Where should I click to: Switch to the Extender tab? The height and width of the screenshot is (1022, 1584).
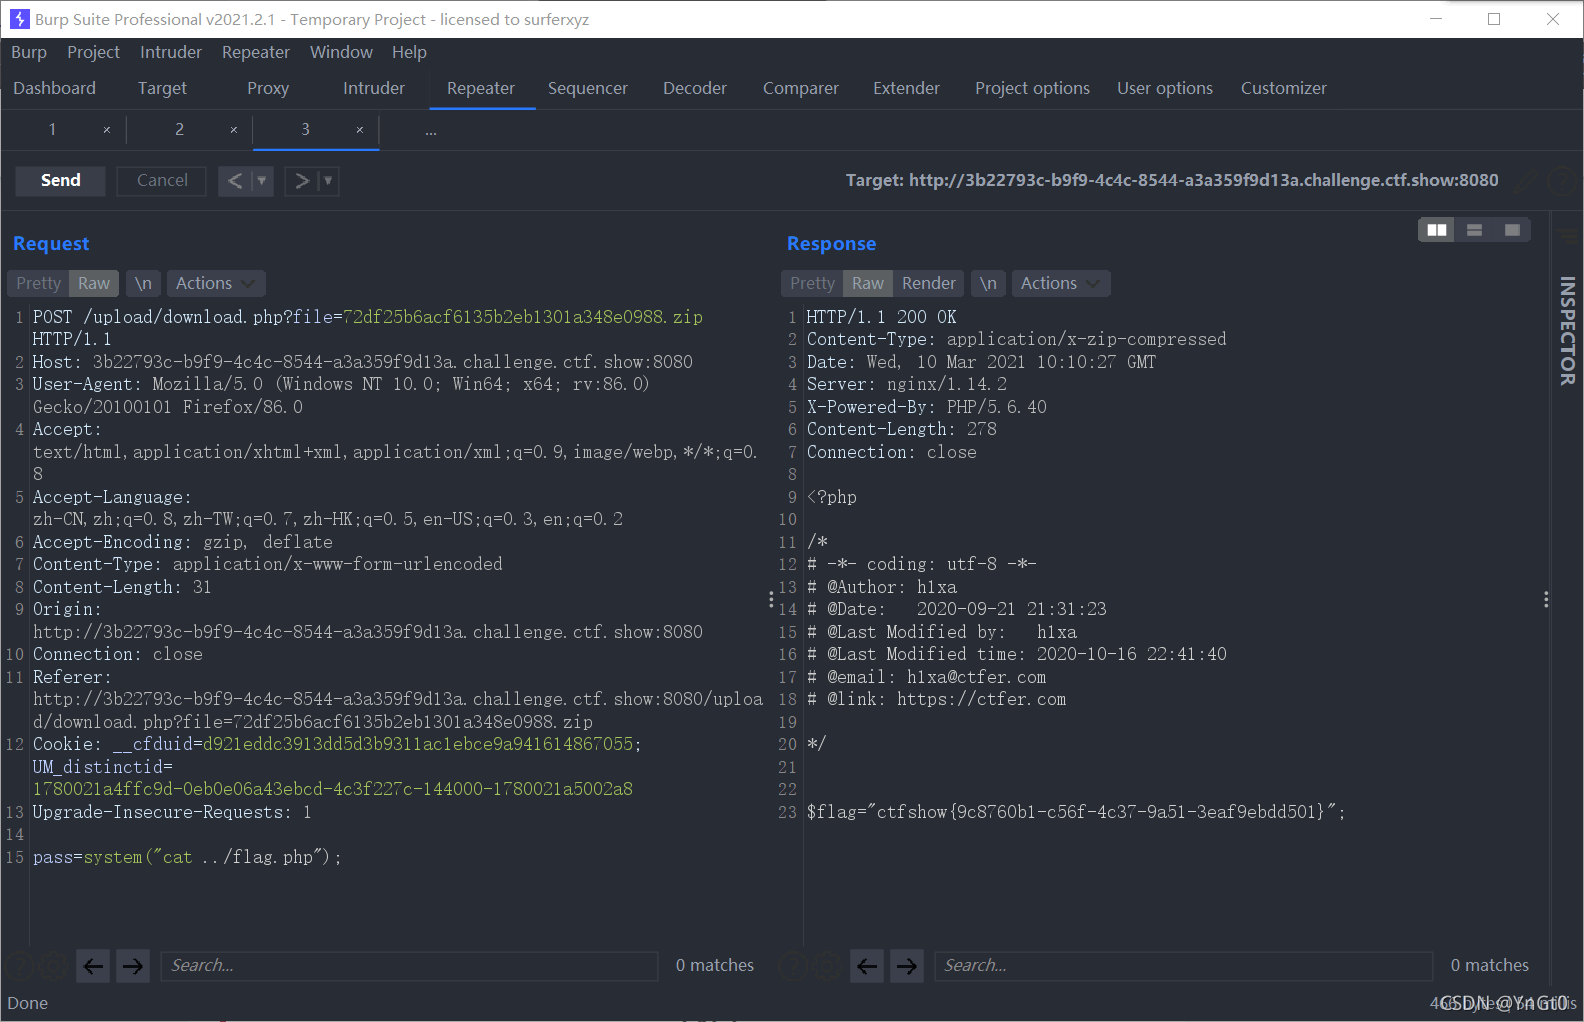click(906, 88)
